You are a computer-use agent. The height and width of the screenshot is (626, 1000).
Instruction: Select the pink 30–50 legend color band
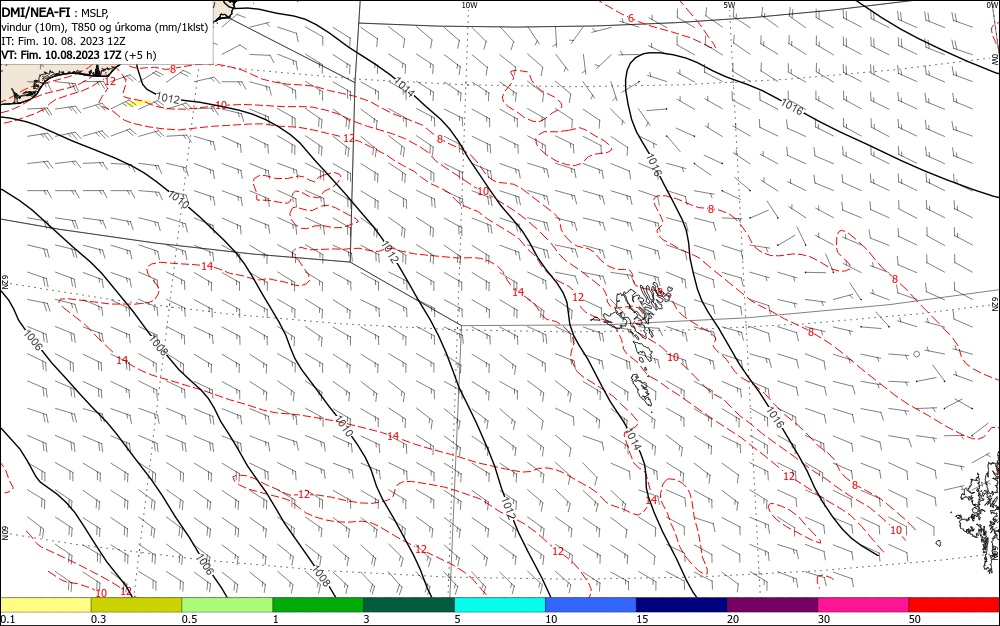point(863,605)
